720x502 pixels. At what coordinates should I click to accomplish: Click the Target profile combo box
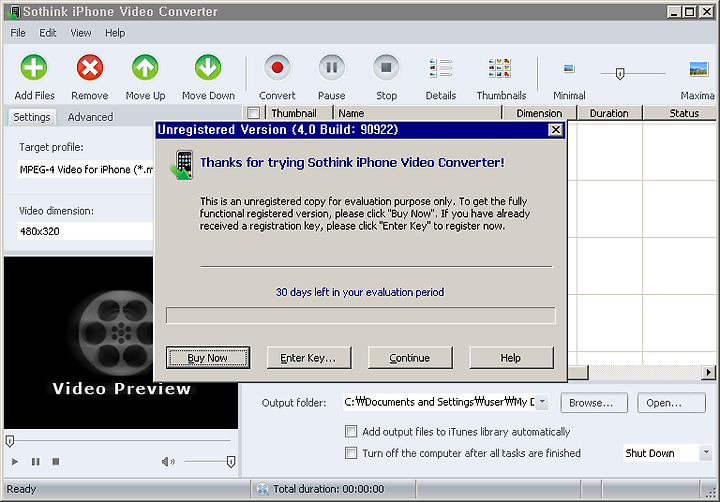point(86,169)
